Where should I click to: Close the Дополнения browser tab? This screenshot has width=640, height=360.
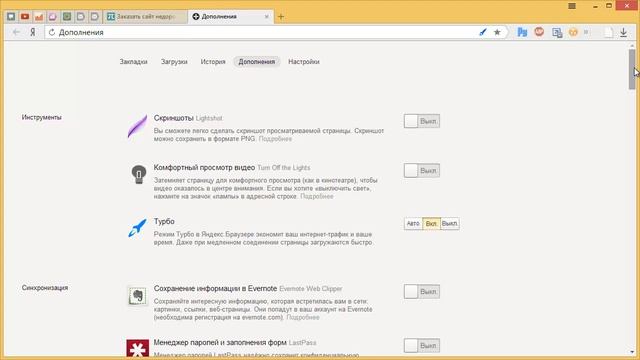(267, 17)
